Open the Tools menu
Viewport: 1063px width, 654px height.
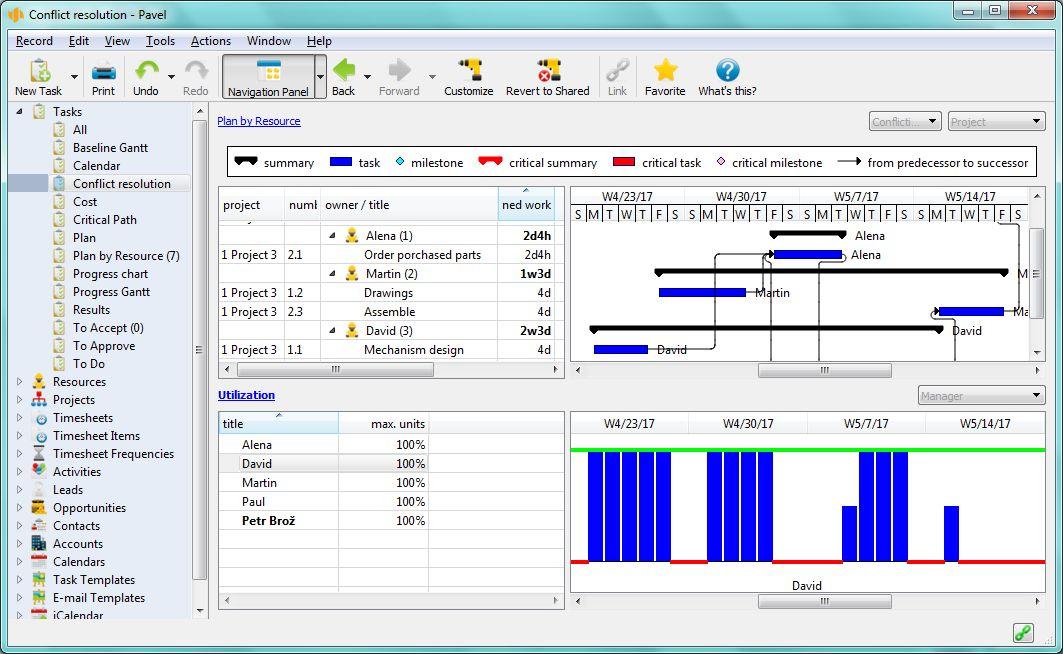[x=160, y=41]
